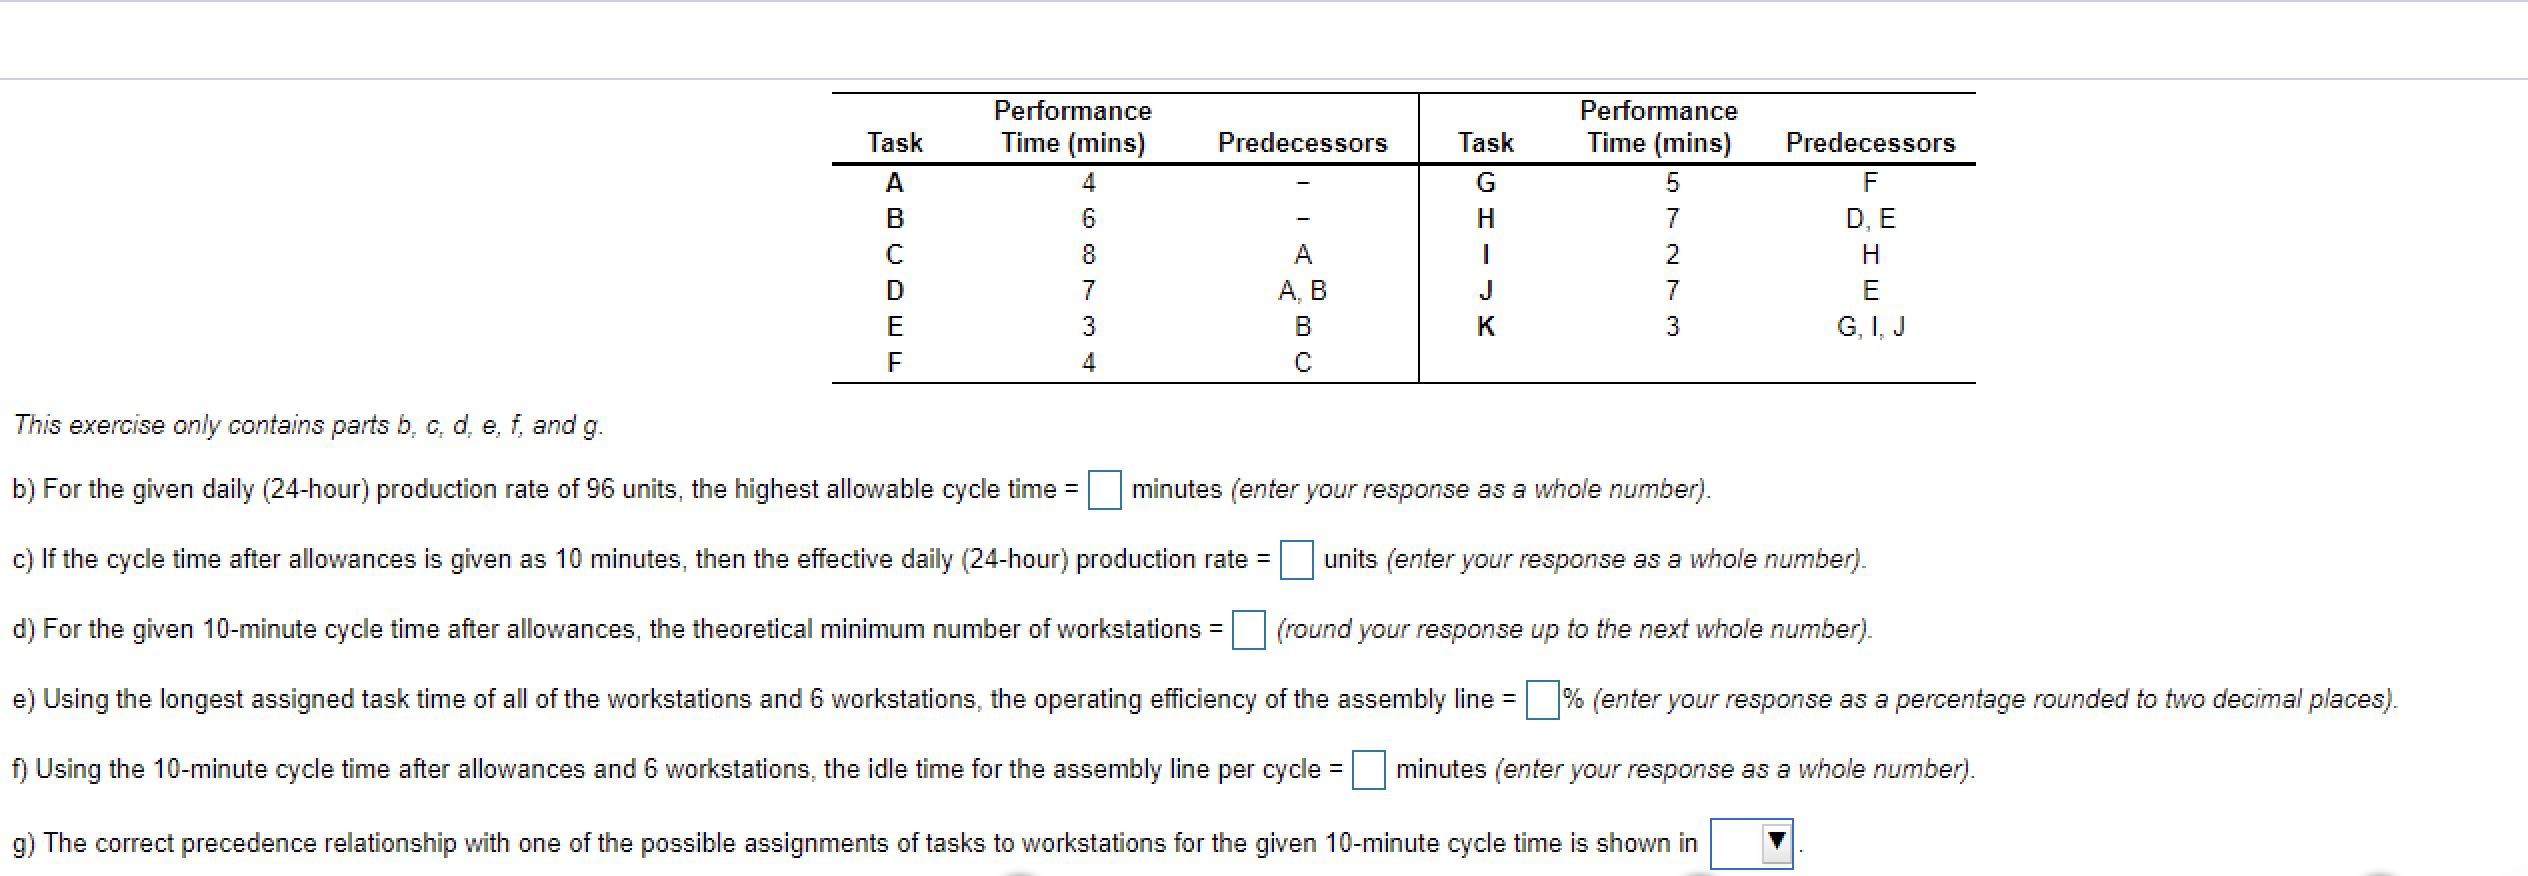Click Task A row in the left table

coord(894,181)
